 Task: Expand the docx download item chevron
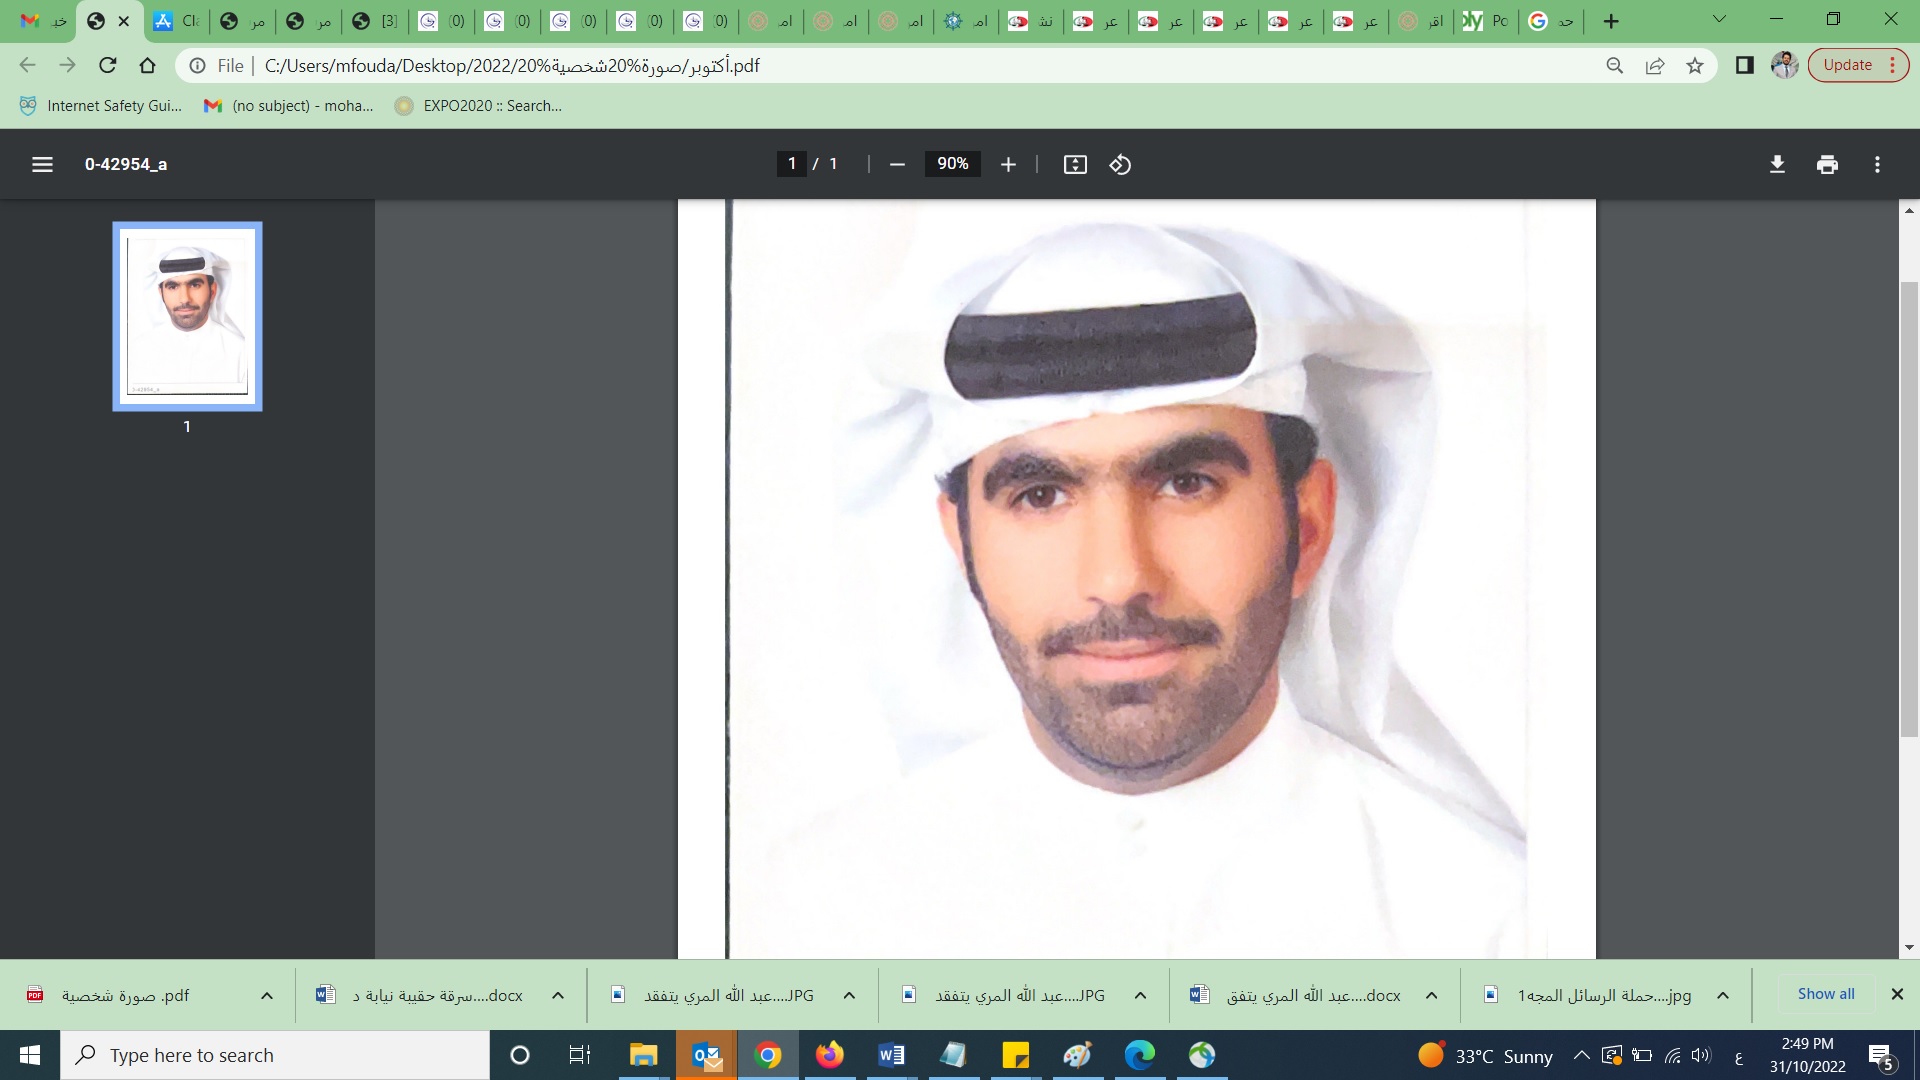pos(558,995)
